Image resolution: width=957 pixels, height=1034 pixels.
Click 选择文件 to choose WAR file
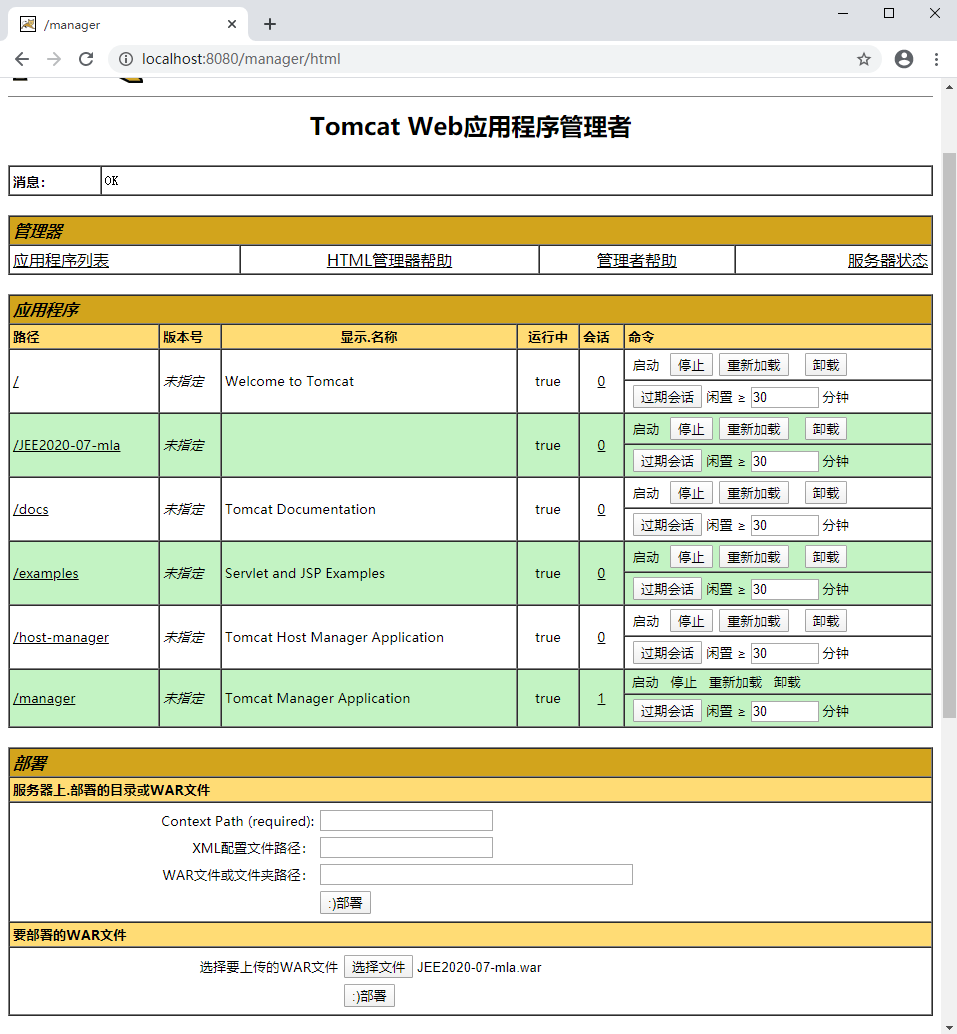[378, 967]
